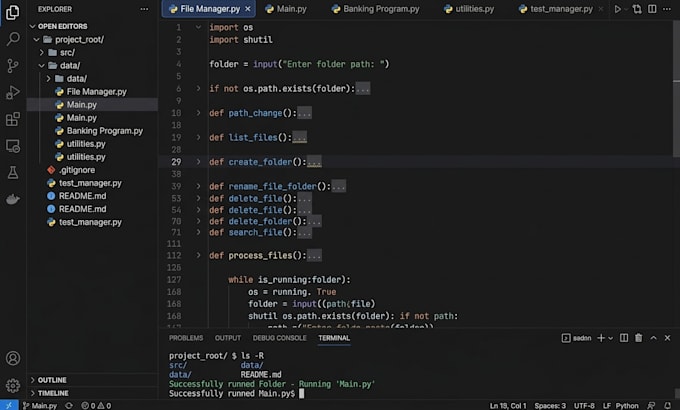Switch to the utilities.py editor tab

[x=470, y=9]
